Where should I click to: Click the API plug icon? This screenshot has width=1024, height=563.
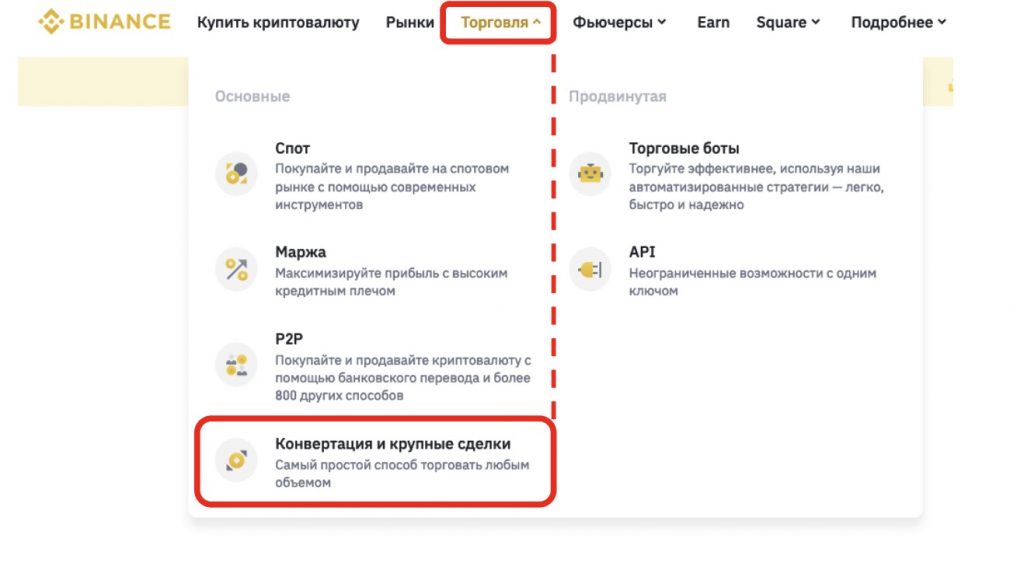coord(590,268)
